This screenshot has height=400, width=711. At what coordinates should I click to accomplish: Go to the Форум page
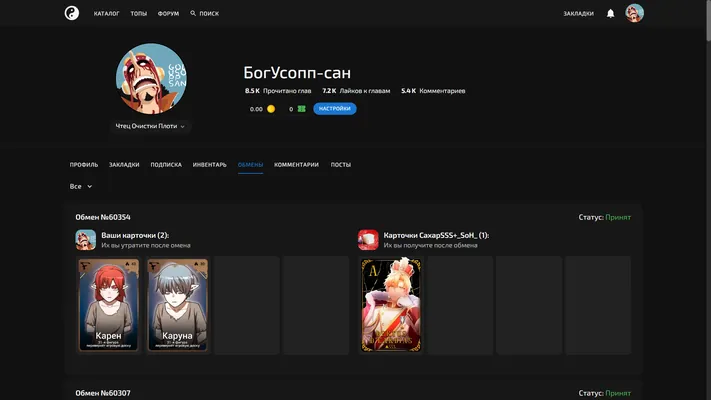pos(168,14)
